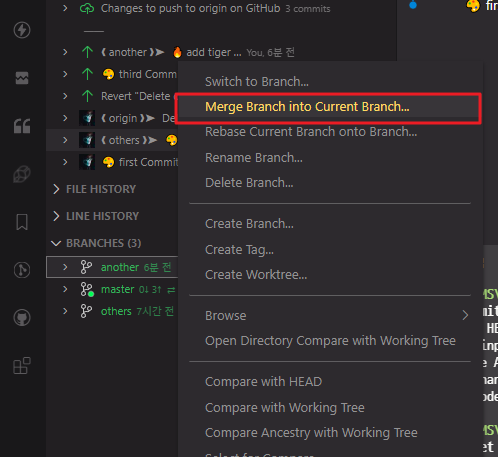
Task: Click the green up arrow on add tiger commit
Action: click(x=87, y=52)
